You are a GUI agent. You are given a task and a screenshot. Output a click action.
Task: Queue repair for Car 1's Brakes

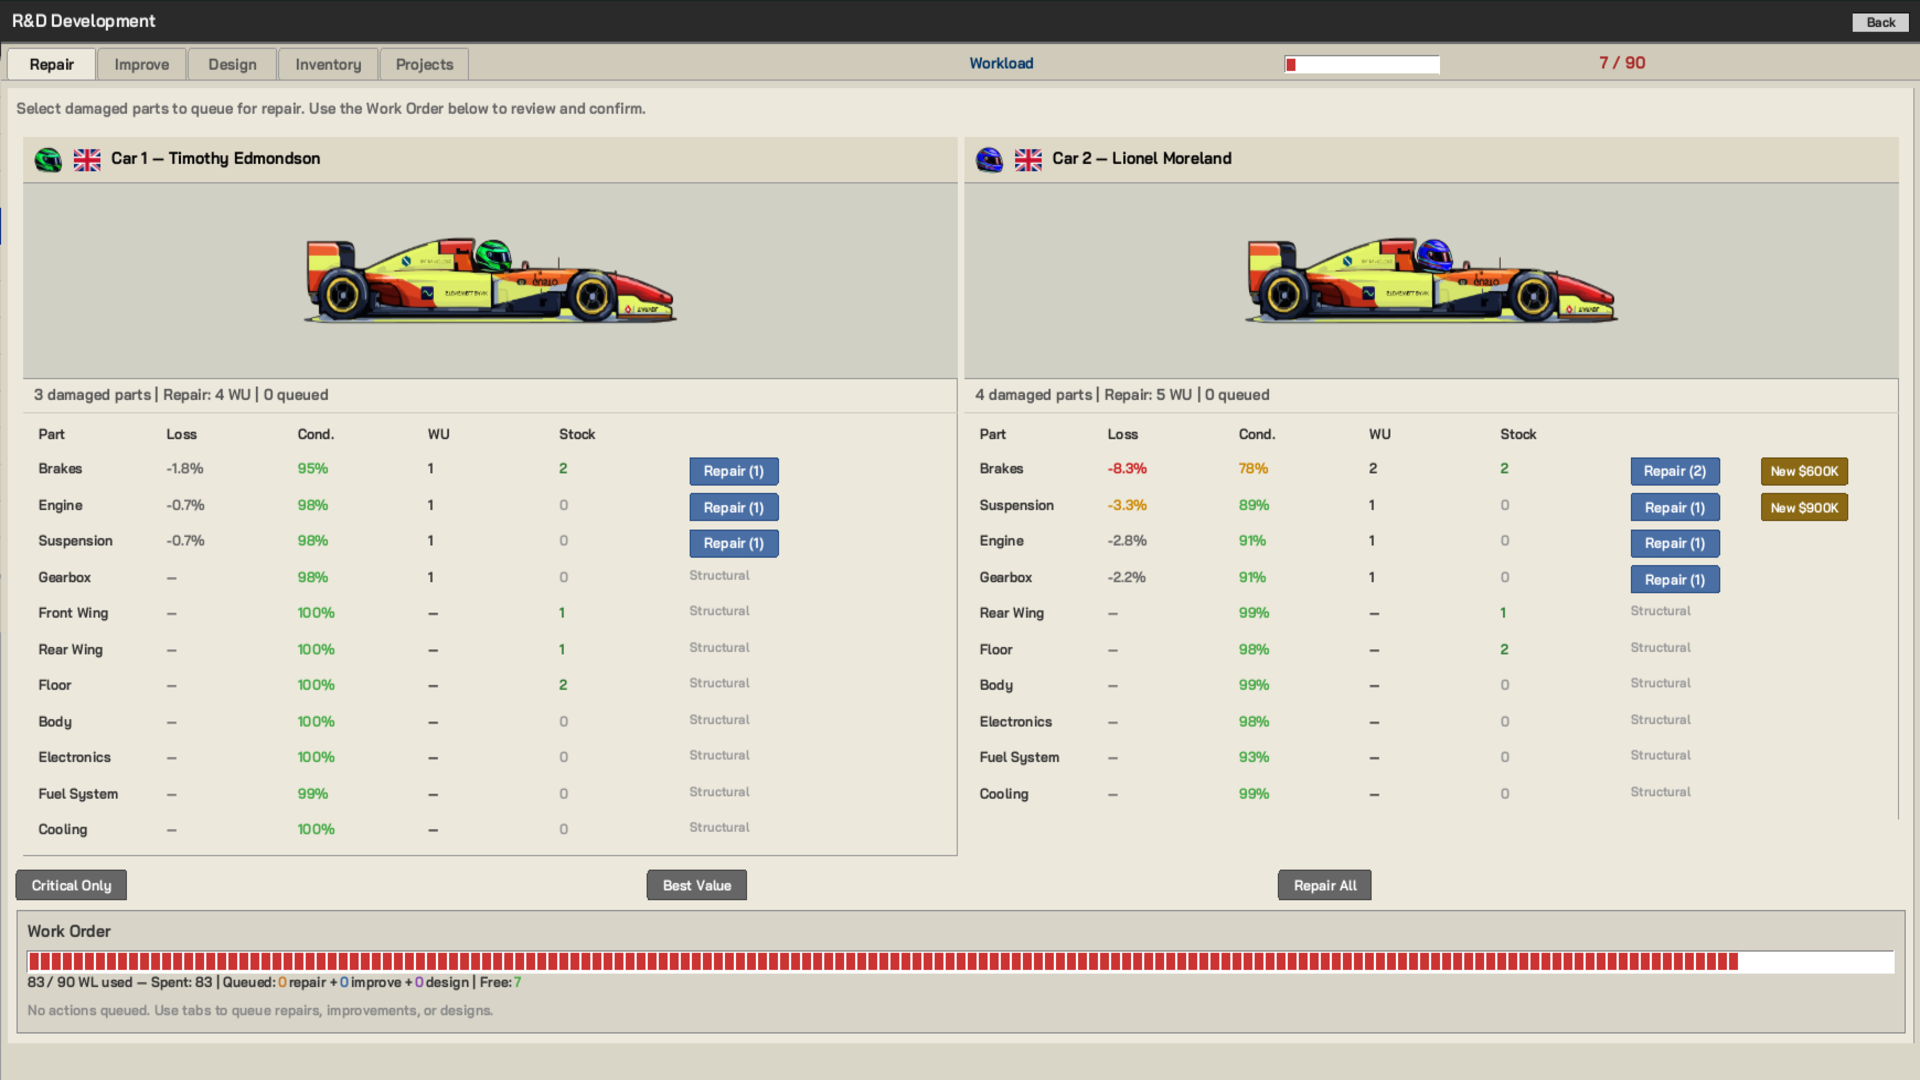click(x=733, y=471)
